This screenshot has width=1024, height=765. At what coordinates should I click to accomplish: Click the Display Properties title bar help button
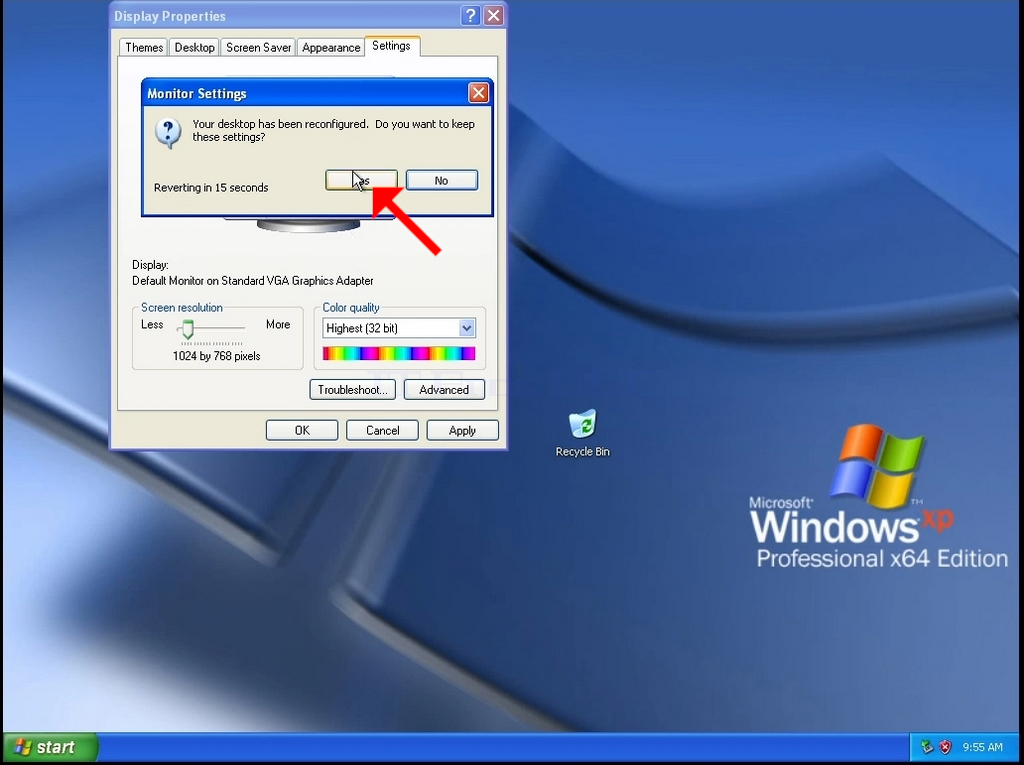coord(470,16)
